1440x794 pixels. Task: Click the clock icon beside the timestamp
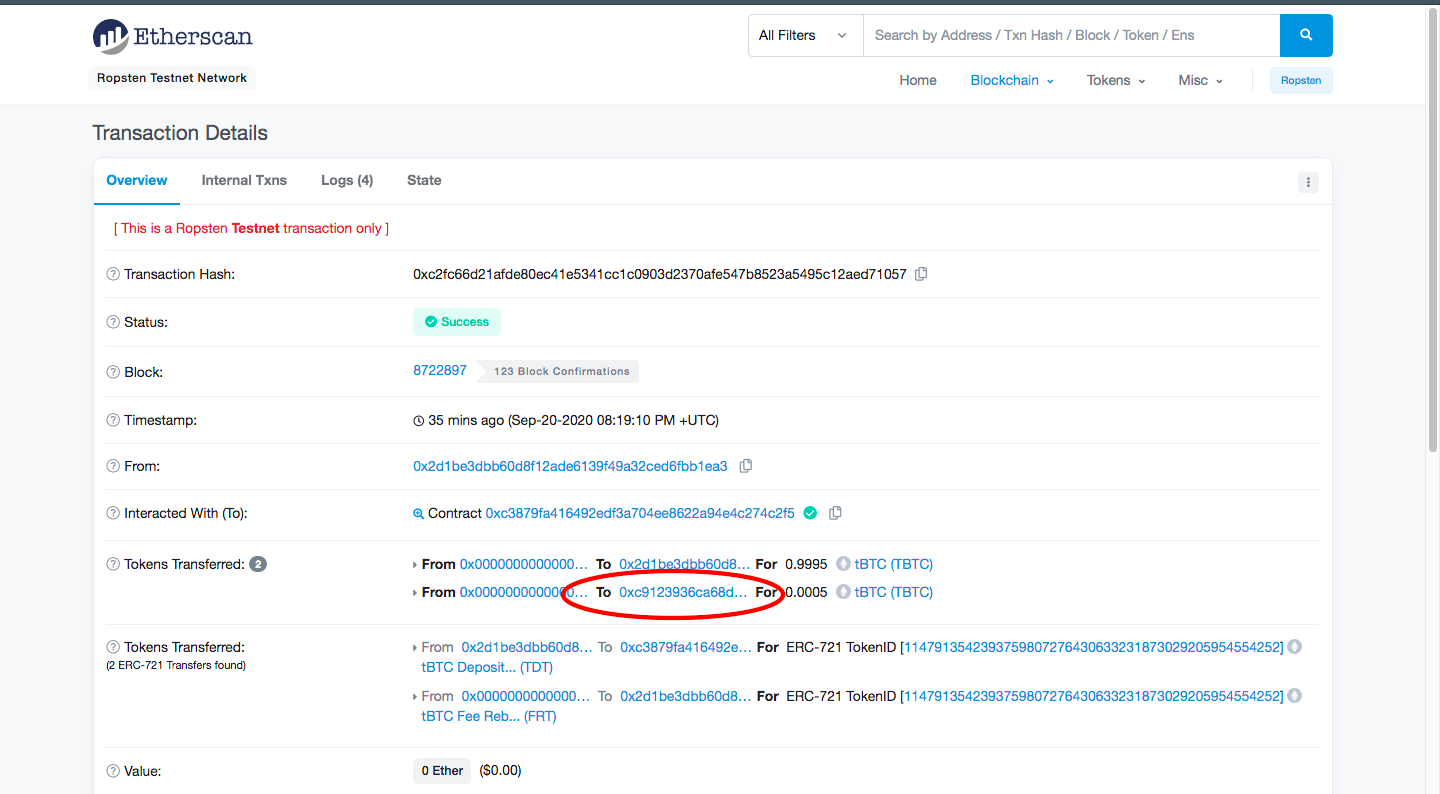(419, 421)
